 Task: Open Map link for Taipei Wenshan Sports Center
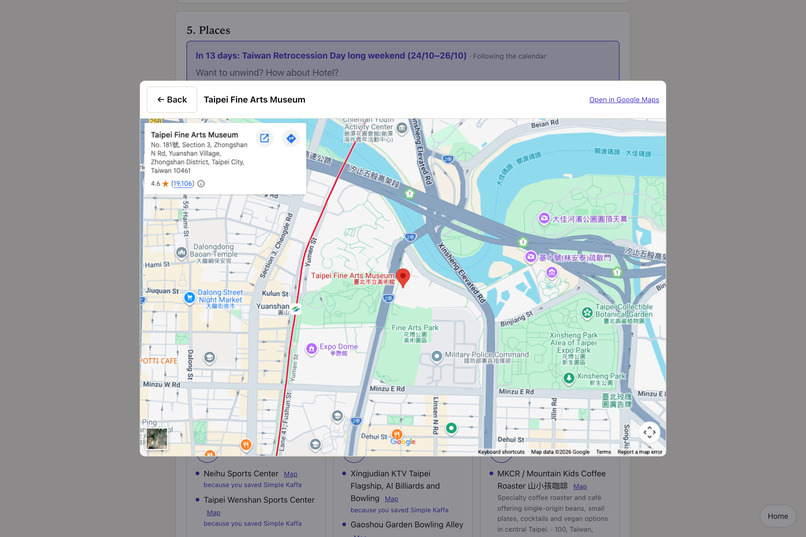pyautogui.click(x=213, y=513)
